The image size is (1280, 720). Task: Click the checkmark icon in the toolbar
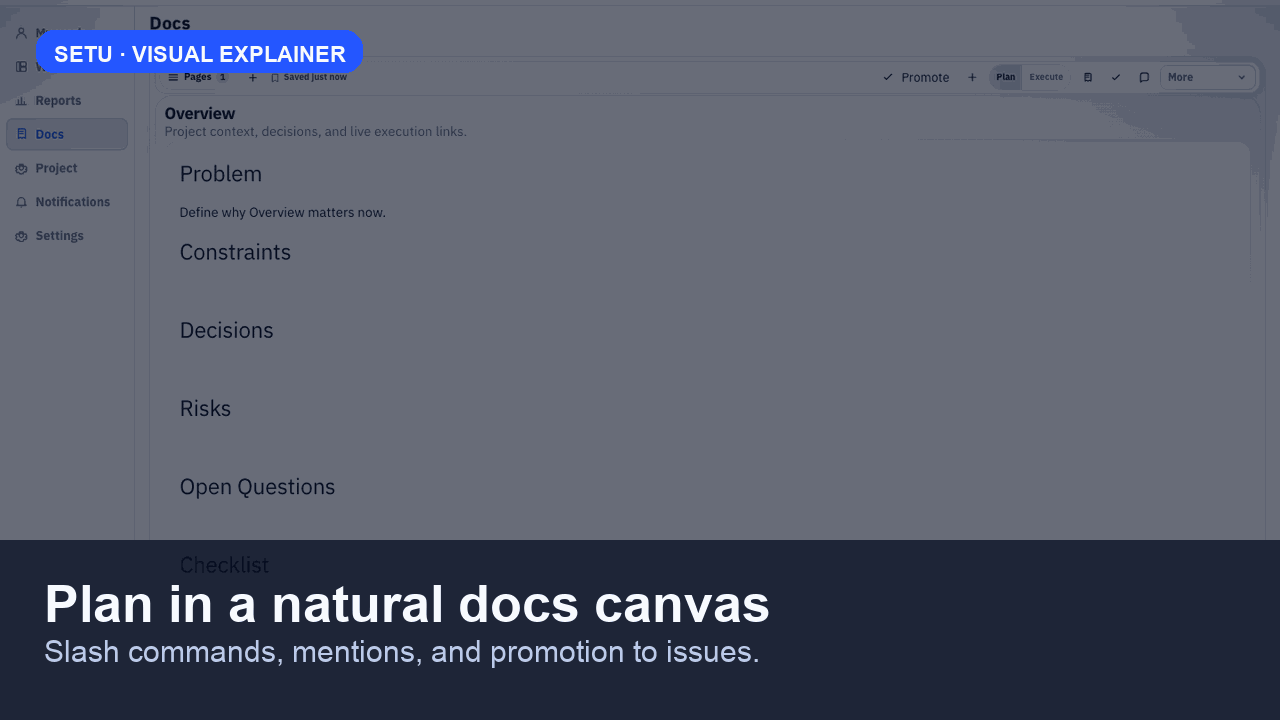click(1116, 77)
